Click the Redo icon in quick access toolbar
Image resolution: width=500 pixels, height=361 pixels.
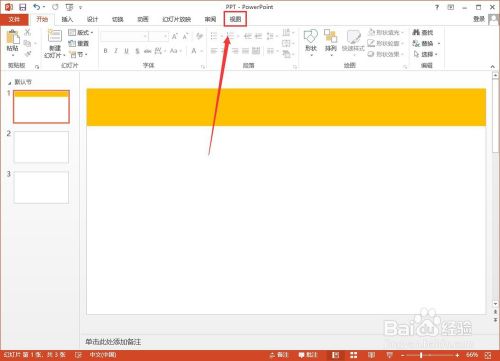pos(55,7)
